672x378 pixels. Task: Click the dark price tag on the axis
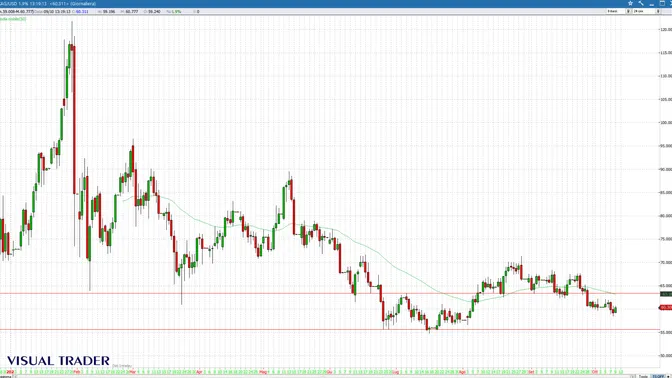coord(666,294)
